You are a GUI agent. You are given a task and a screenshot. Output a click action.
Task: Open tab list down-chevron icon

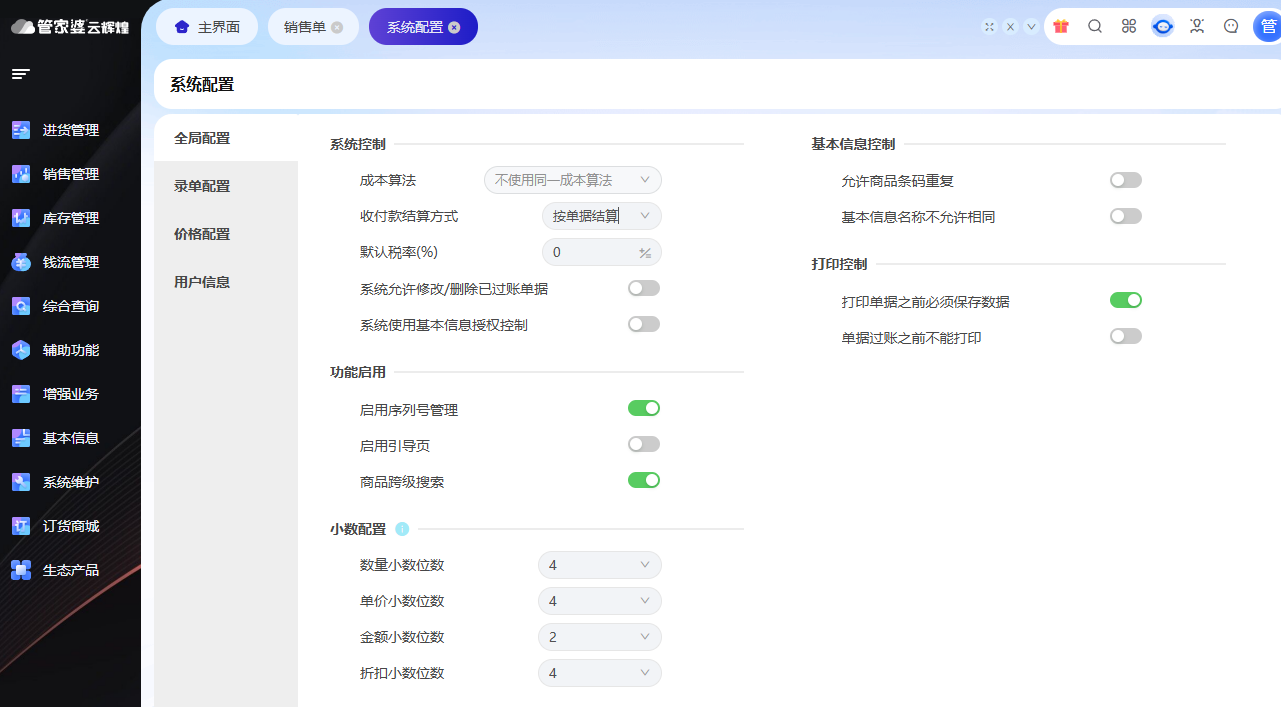pyautogui.click(x=1031, y=27)
